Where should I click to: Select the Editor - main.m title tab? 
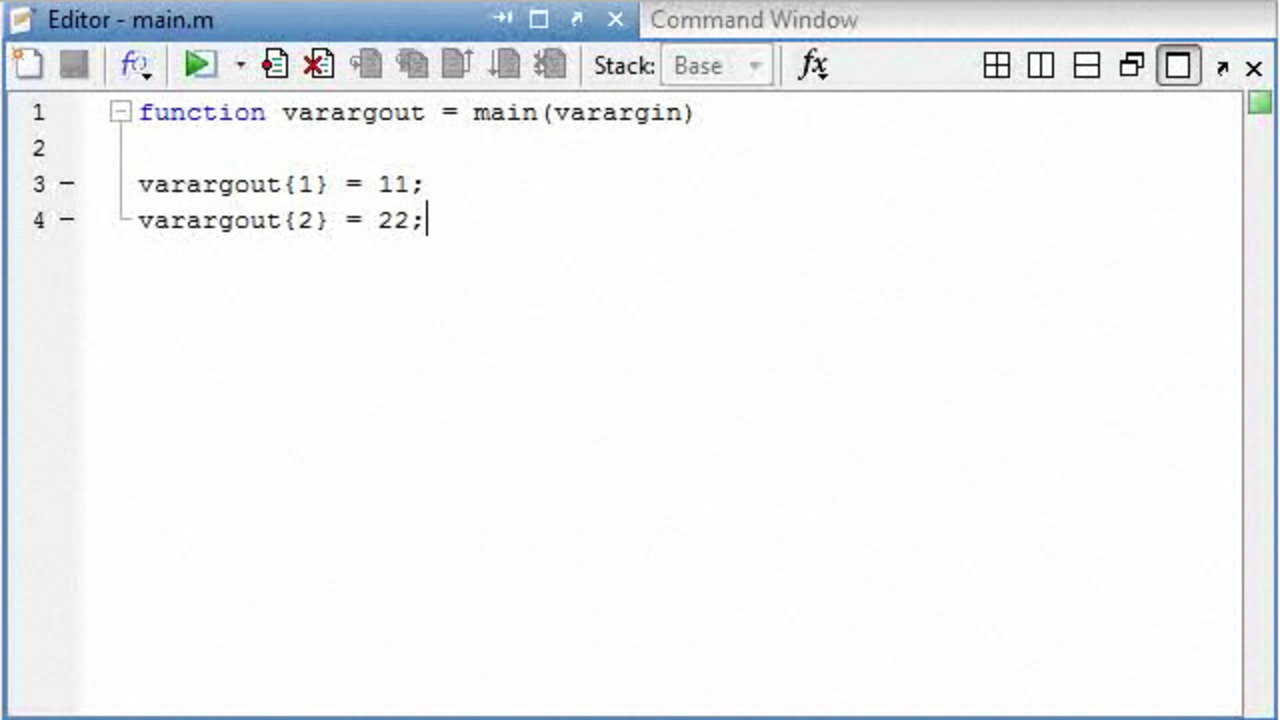130,19
